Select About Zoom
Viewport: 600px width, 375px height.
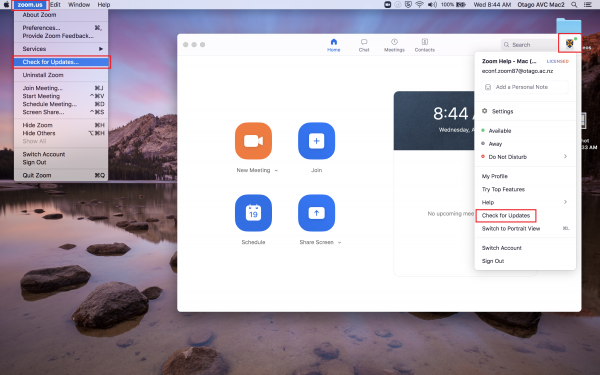tap(61, 15)
